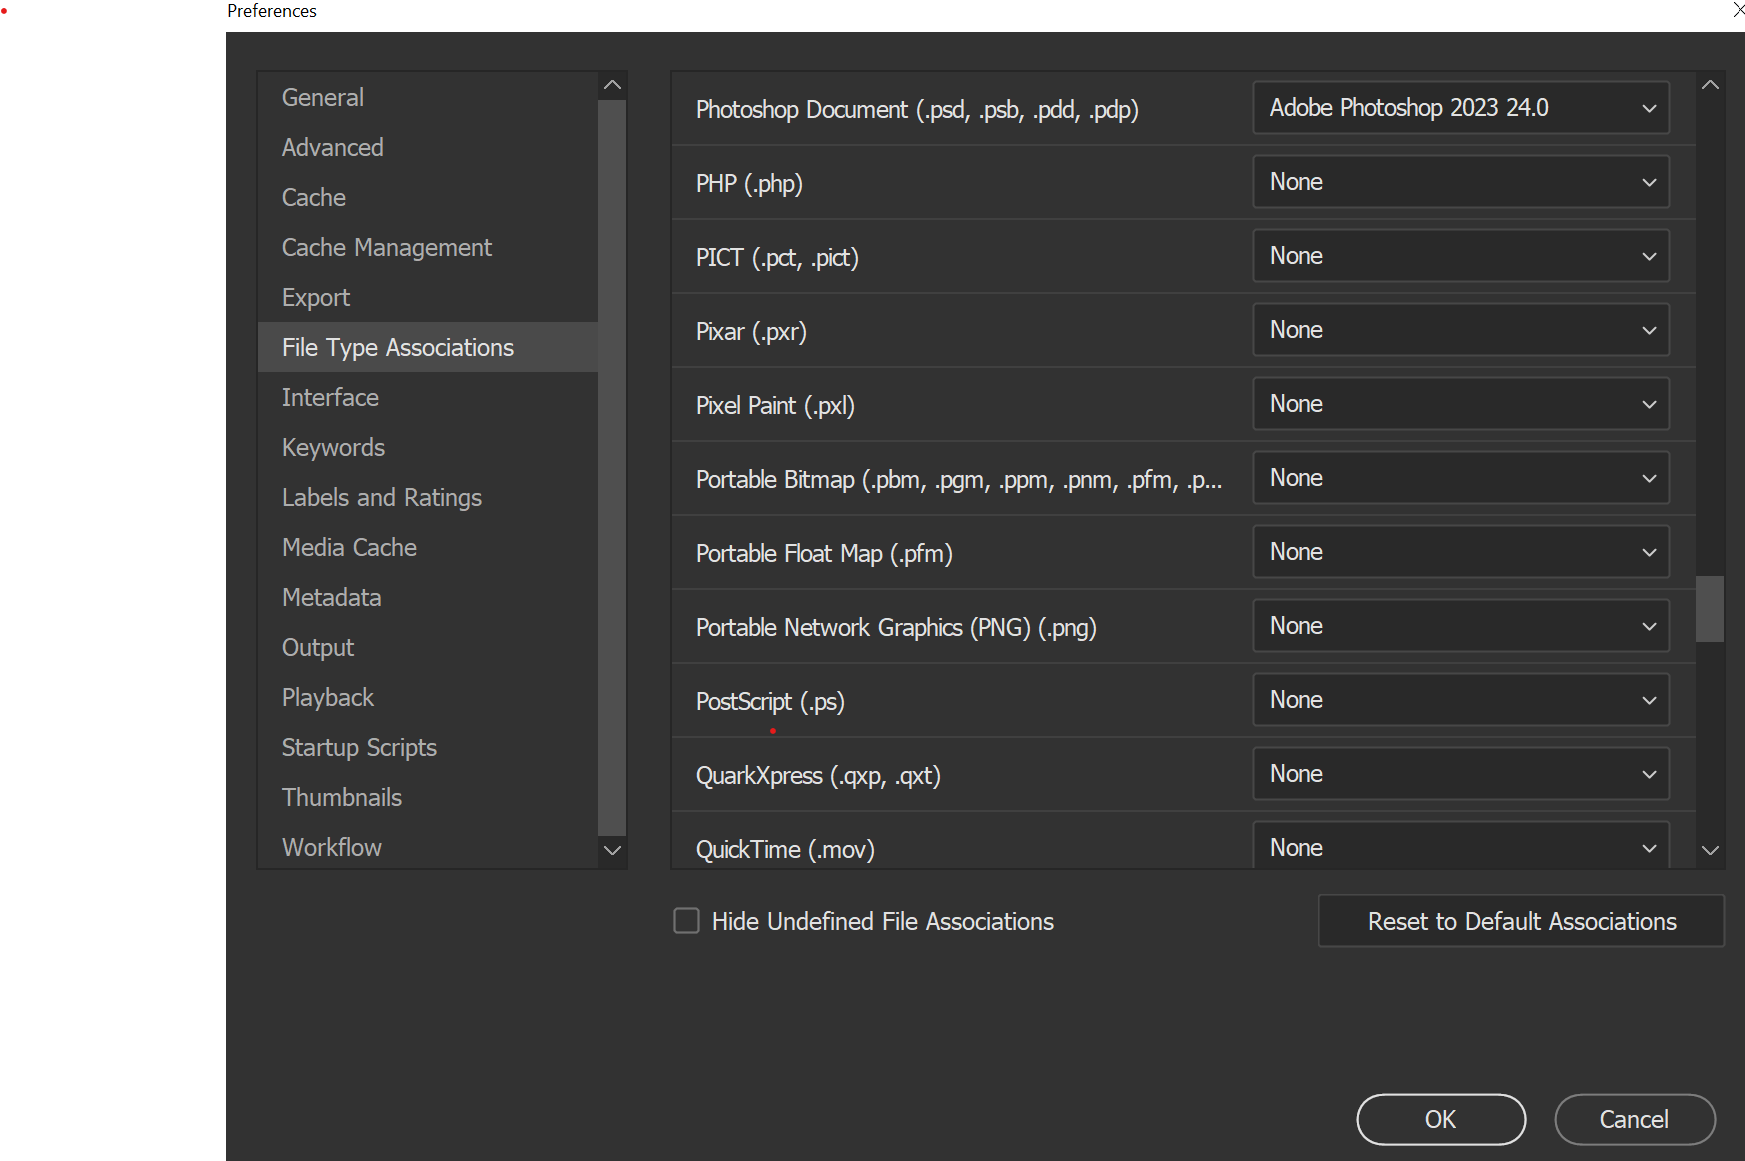1745x1161 pixels.
Task: Open the Playback preferences section
Action: click(x=327, y=697)
